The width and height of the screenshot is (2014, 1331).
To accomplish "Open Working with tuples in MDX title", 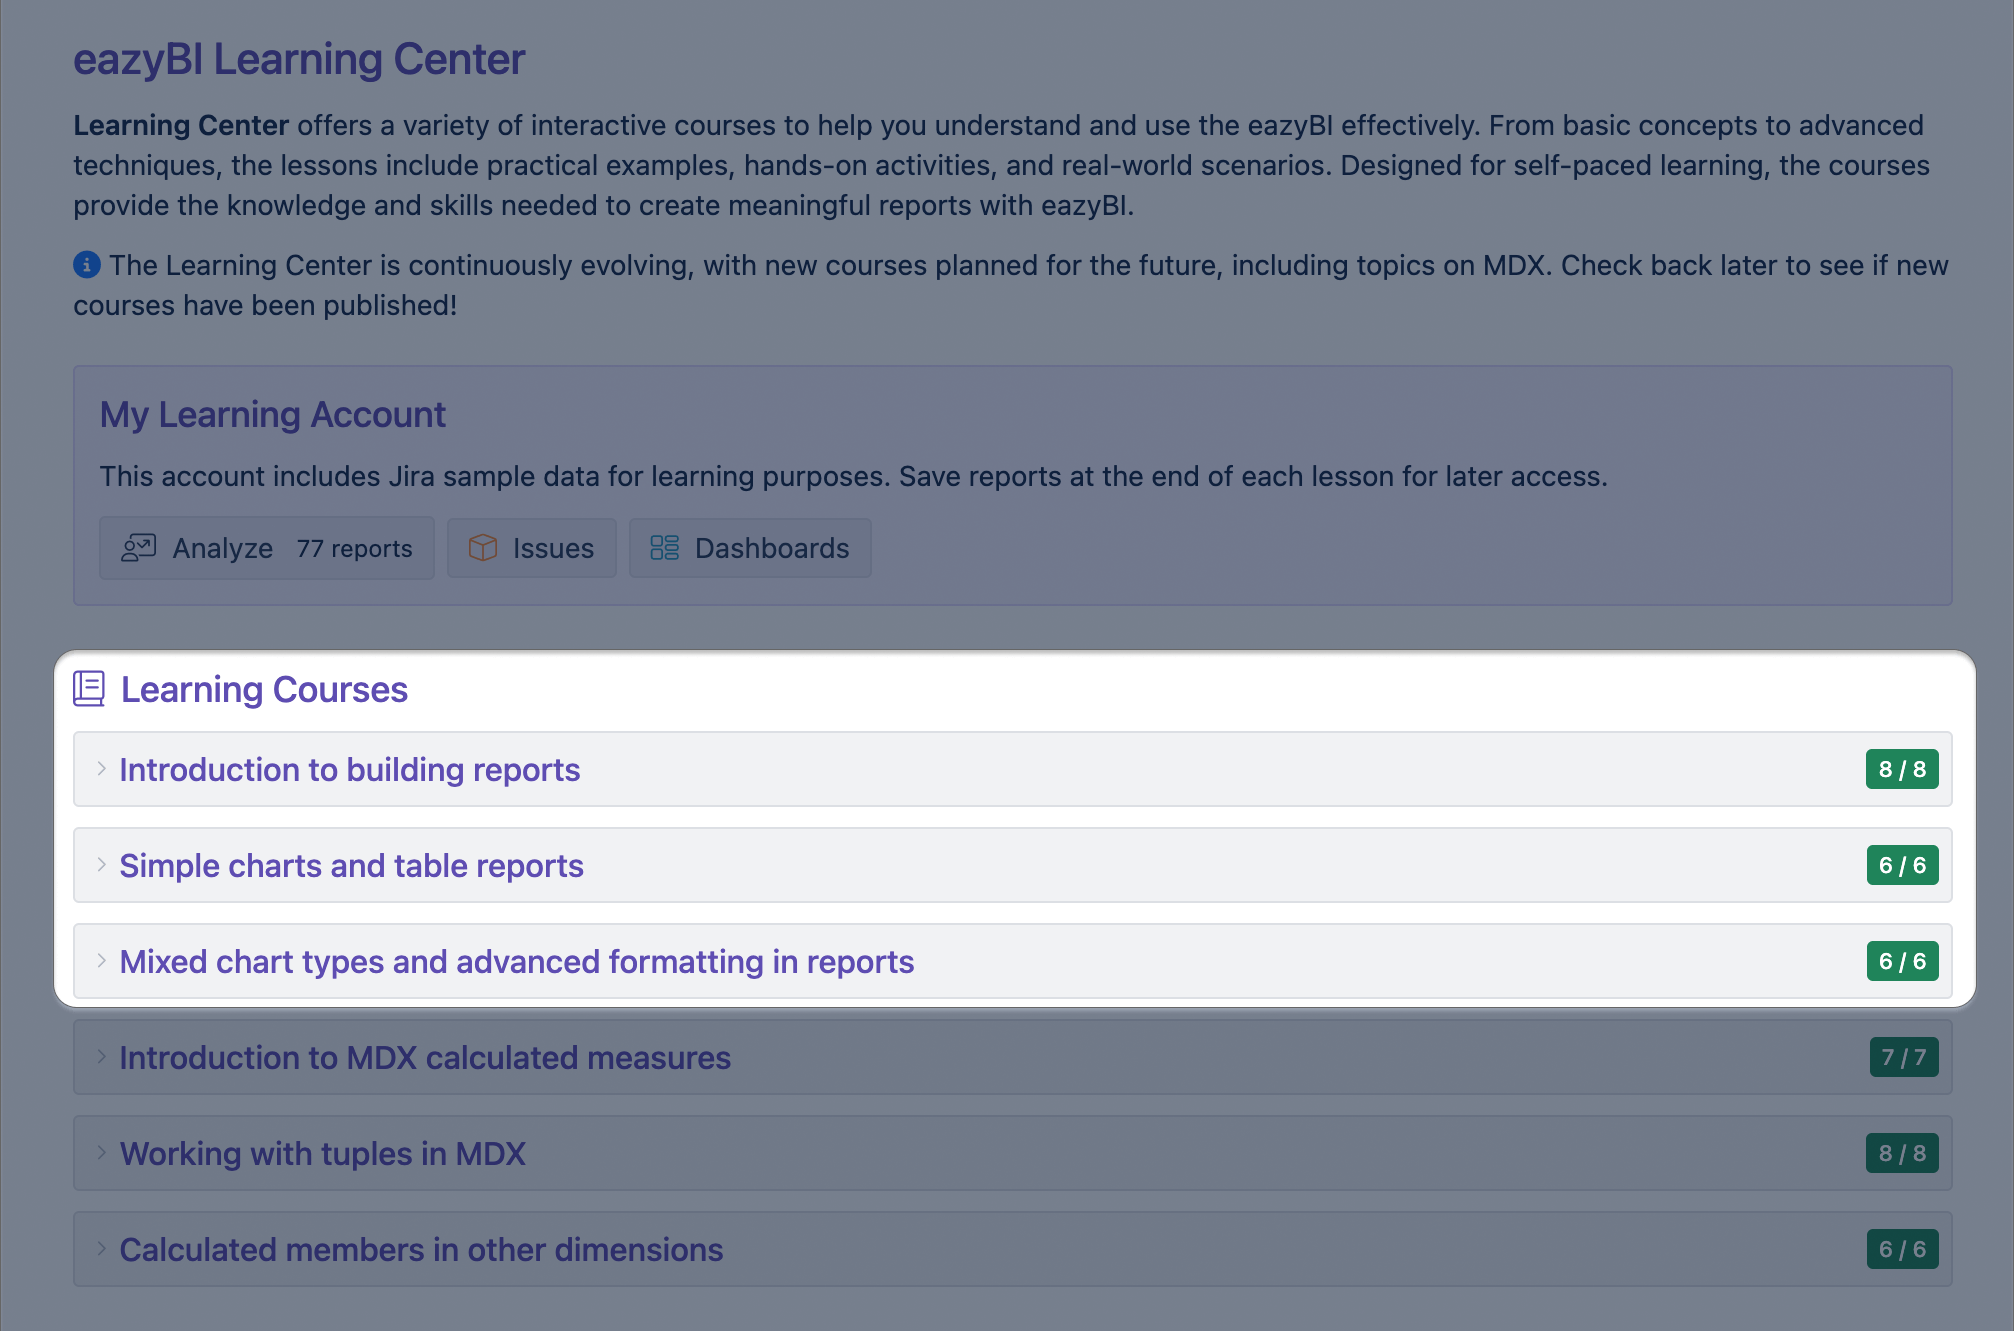I will (x=322, y=1153).
